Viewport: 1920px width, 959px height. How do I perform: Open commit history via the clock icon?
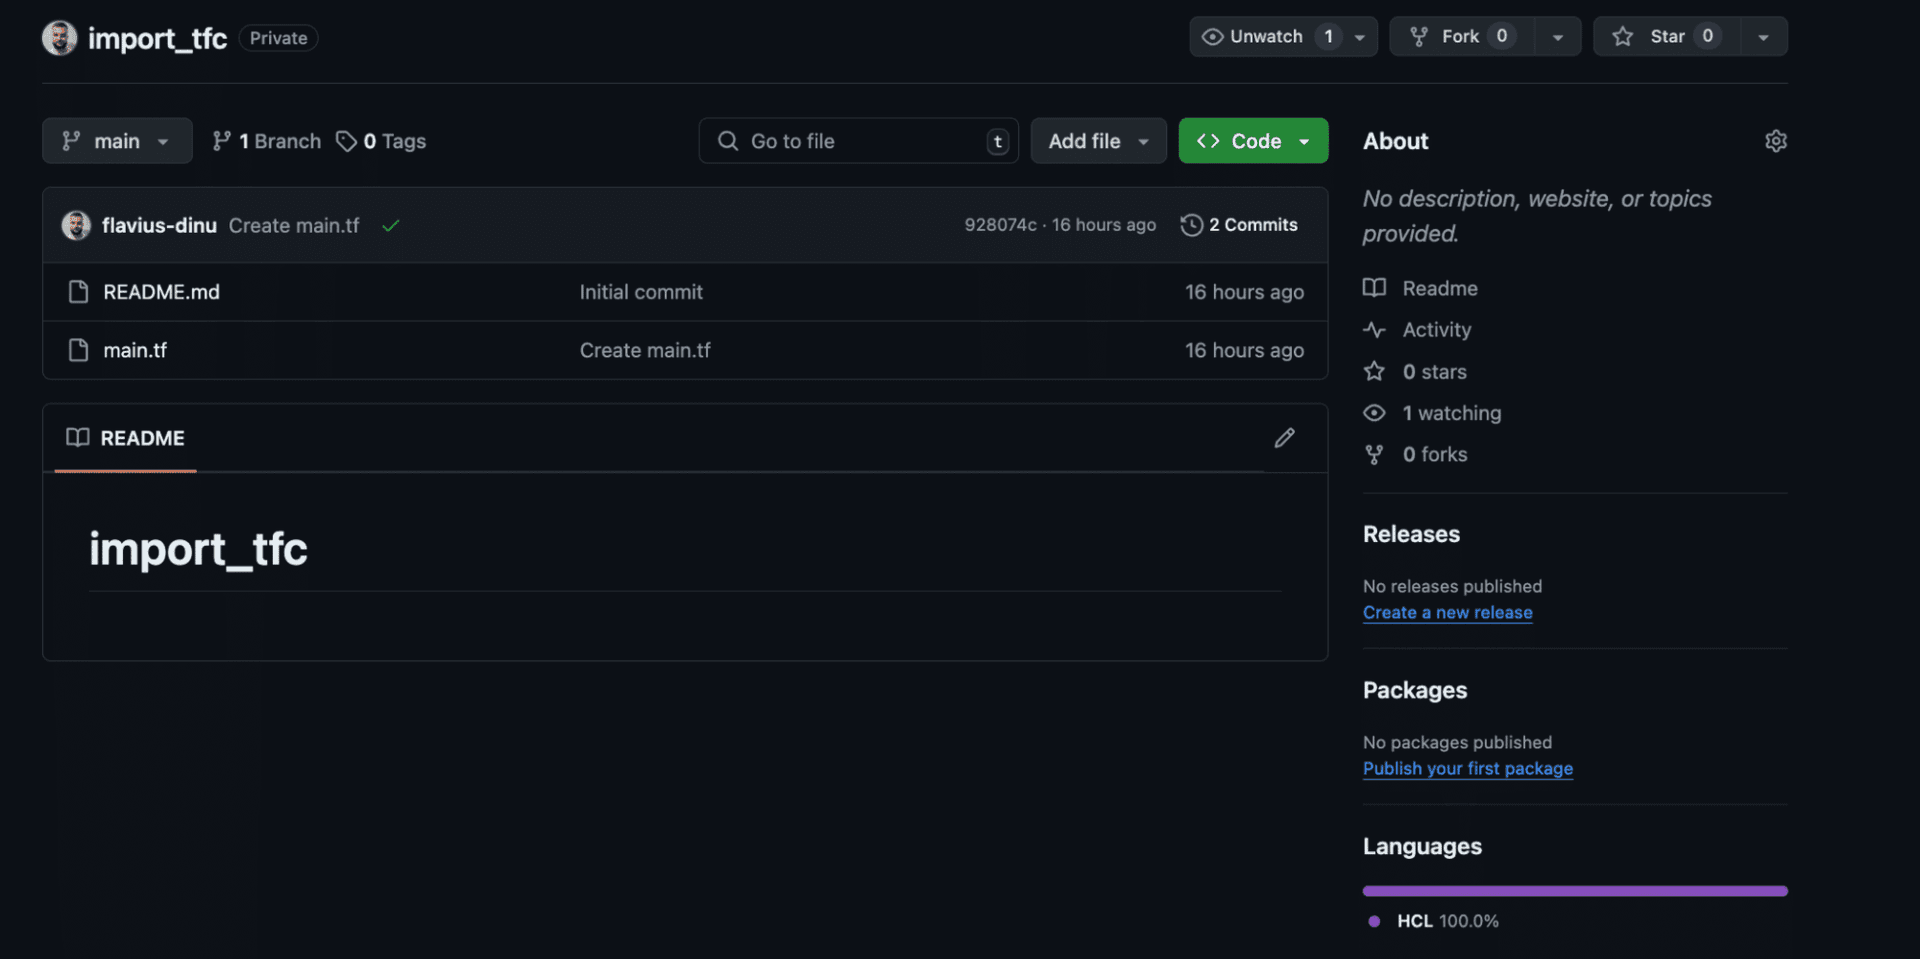(1190, 225)
